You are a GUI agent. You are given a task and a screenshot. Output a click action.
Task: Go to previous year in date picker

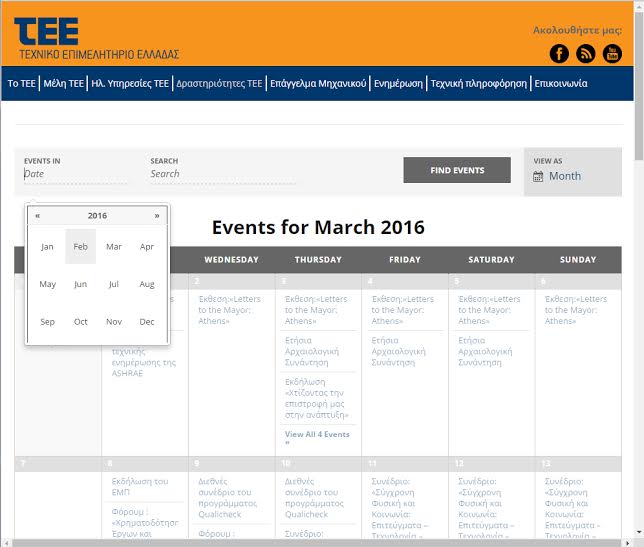(38, 216)
